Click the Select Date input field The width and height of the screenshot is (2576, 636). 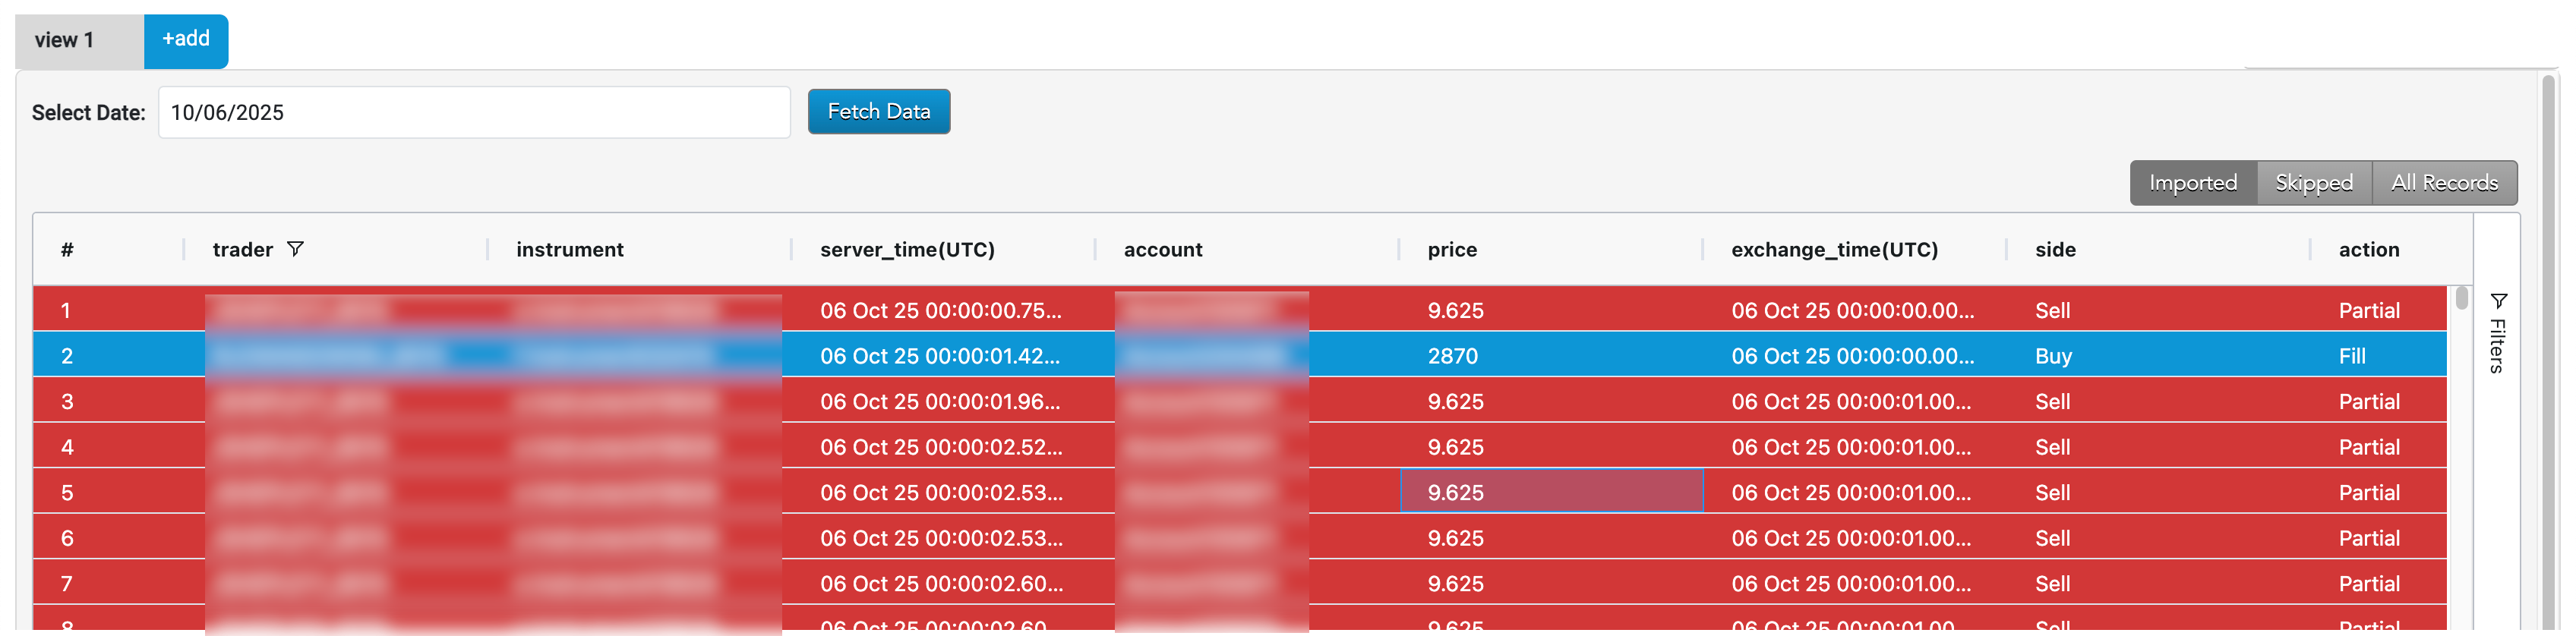473,113
